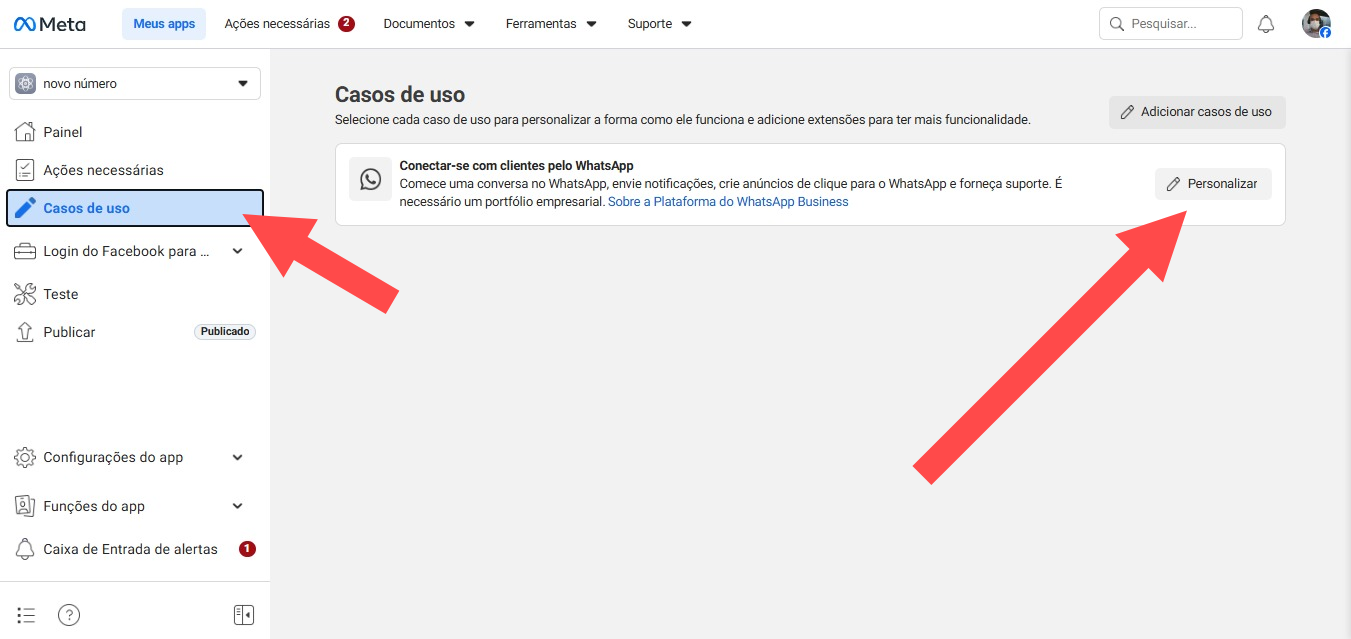Click the red 2 badge beside Ações necessárias

click(346, 23)
